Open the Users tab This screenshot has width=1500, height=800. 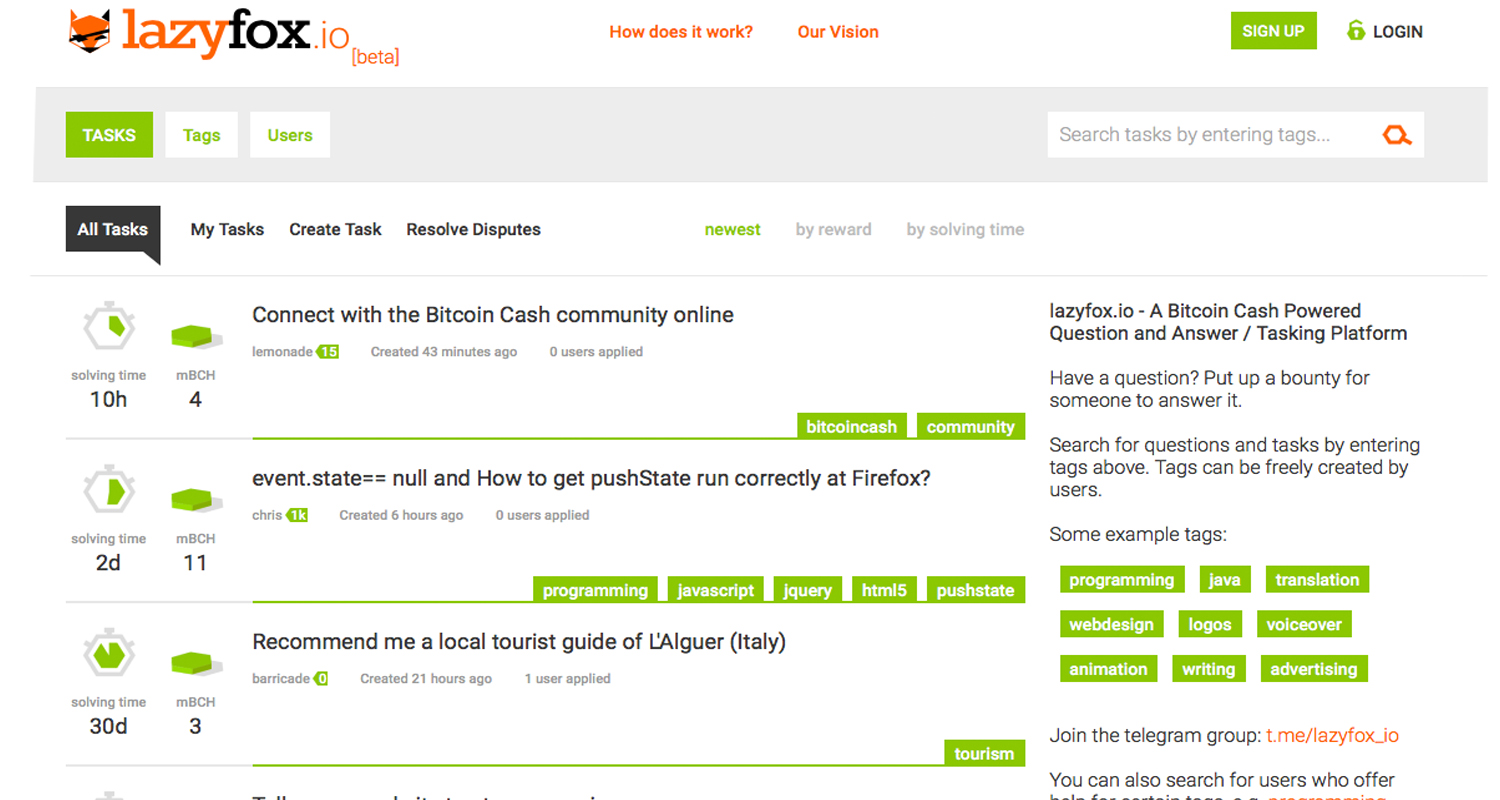point(289,134)
